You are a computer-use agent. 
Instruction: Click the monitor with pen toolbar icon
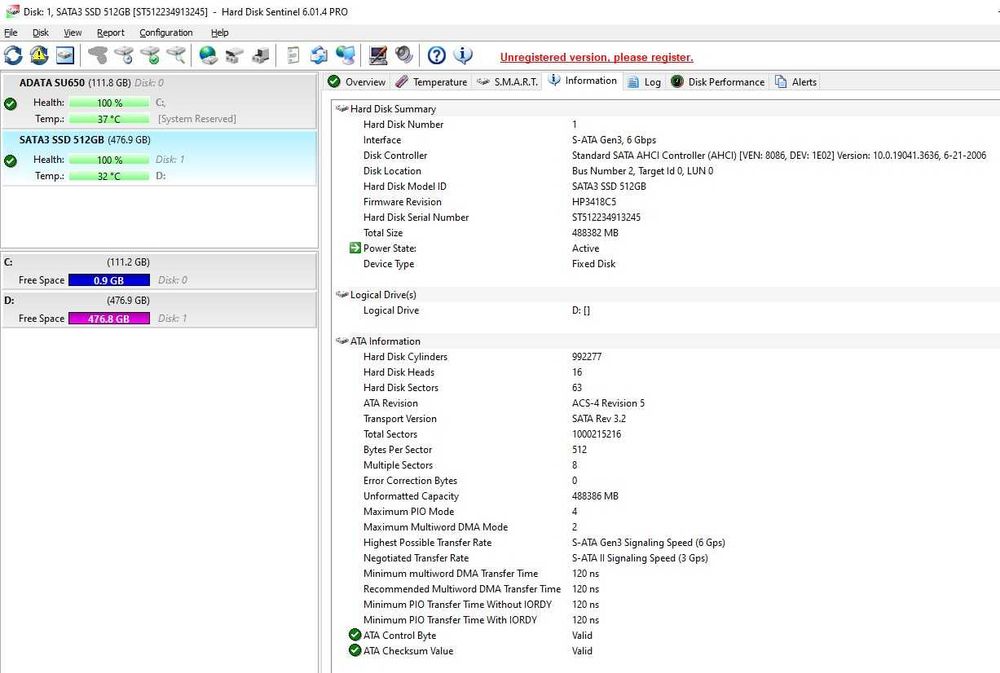point(378,55)
